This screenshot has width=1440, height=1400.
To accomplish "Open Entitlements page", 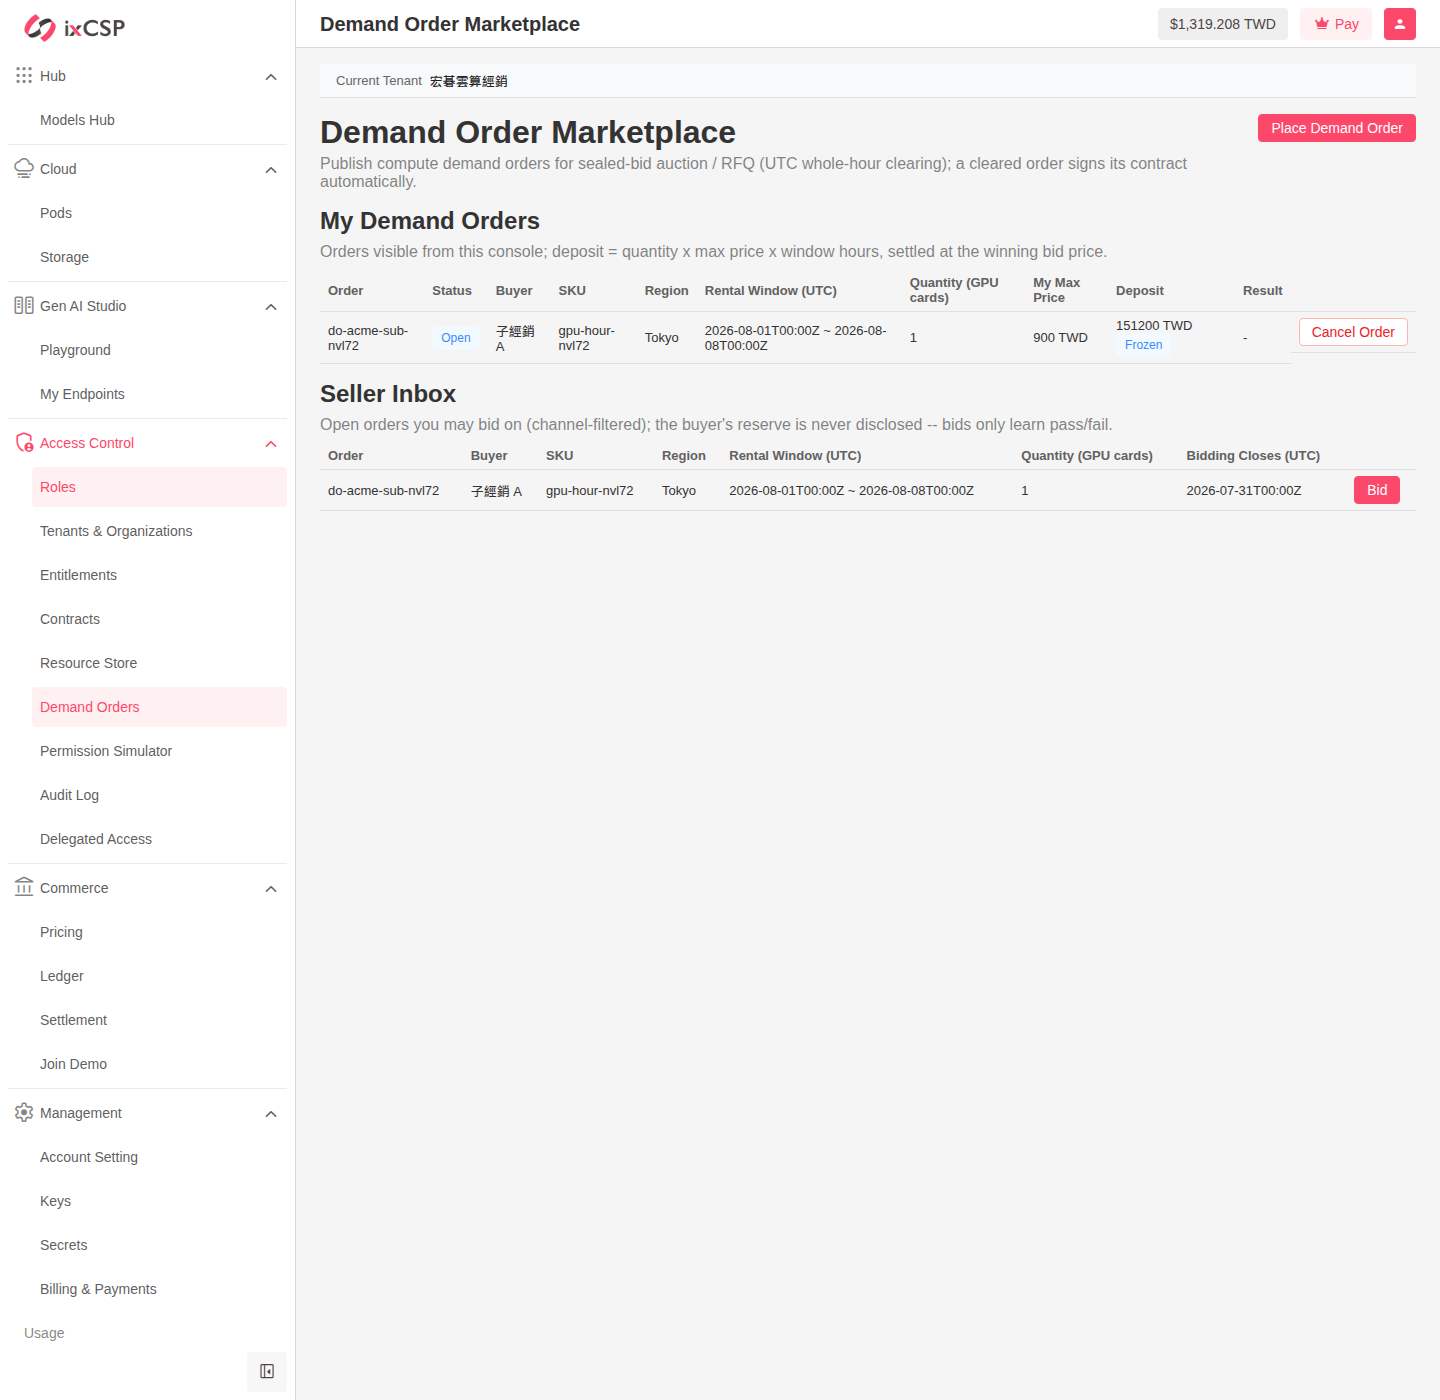I will pyautogui.click(x=159, y=575).
